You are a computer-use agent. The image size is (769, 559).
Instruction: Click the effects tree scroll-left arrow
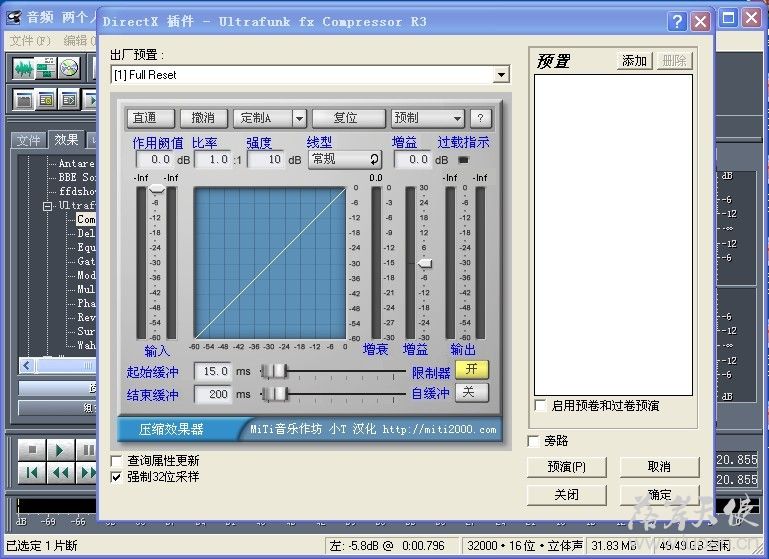point(27,365)
